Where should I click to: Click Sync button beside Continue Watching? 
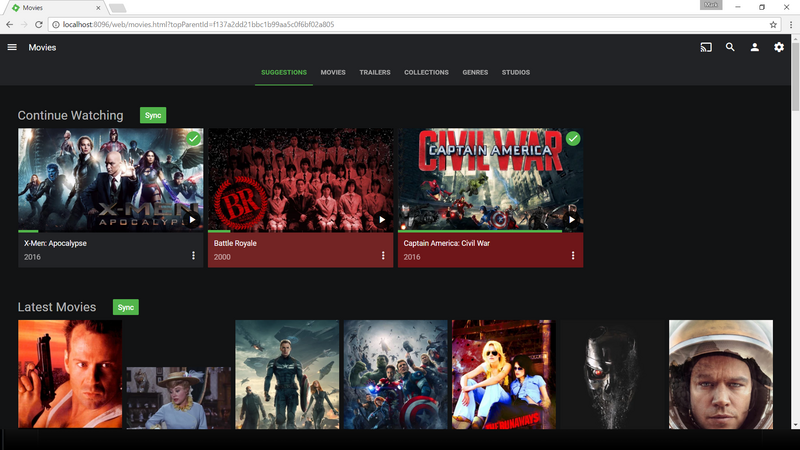[153, 115]
